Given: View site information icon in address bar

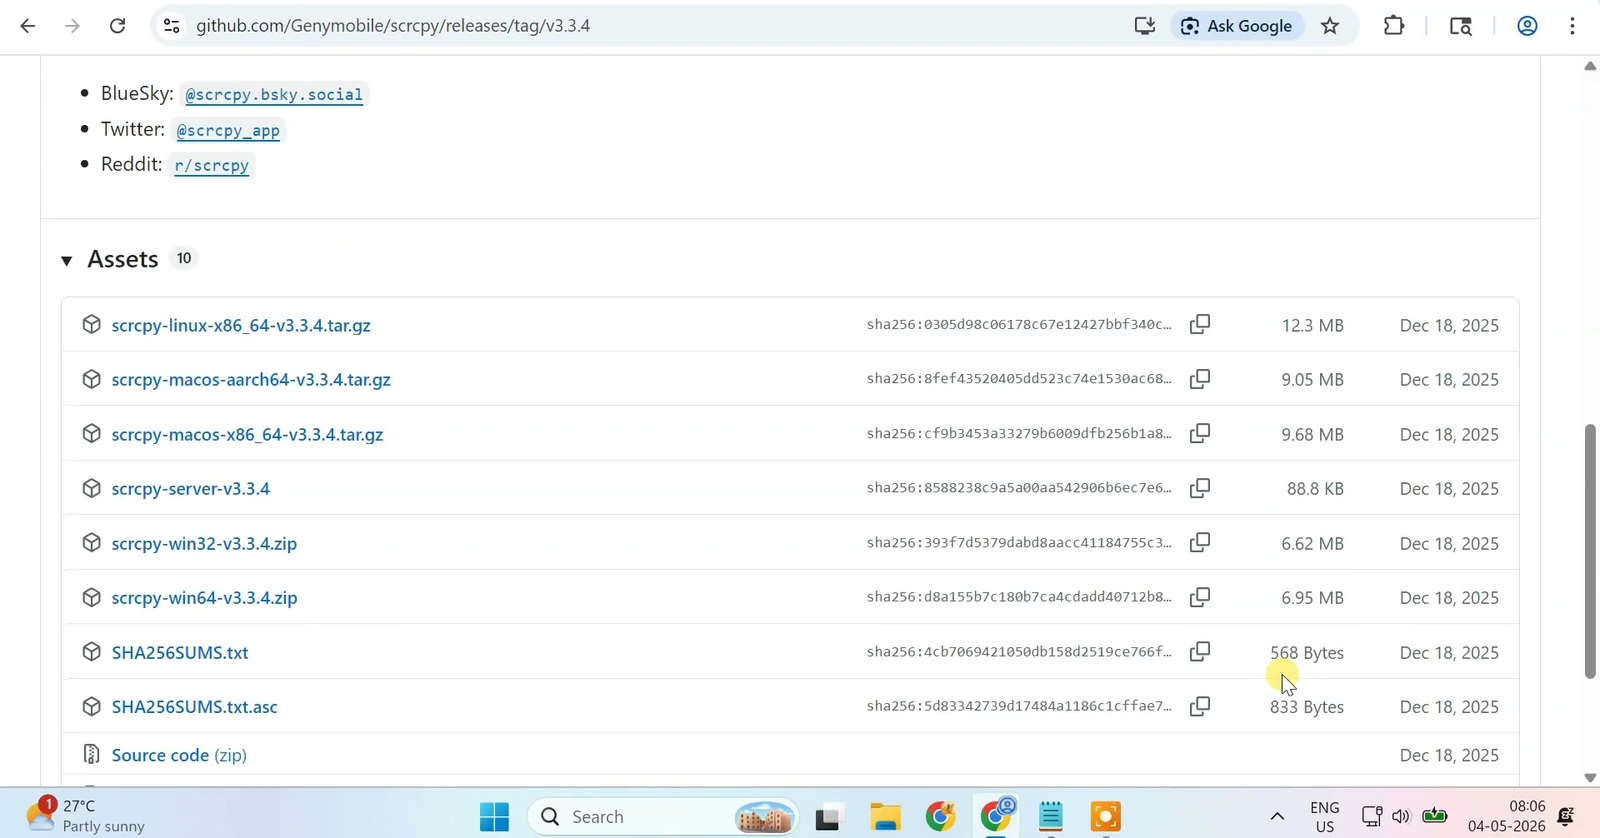Looking at the screenshot, I should pos(172,26).
